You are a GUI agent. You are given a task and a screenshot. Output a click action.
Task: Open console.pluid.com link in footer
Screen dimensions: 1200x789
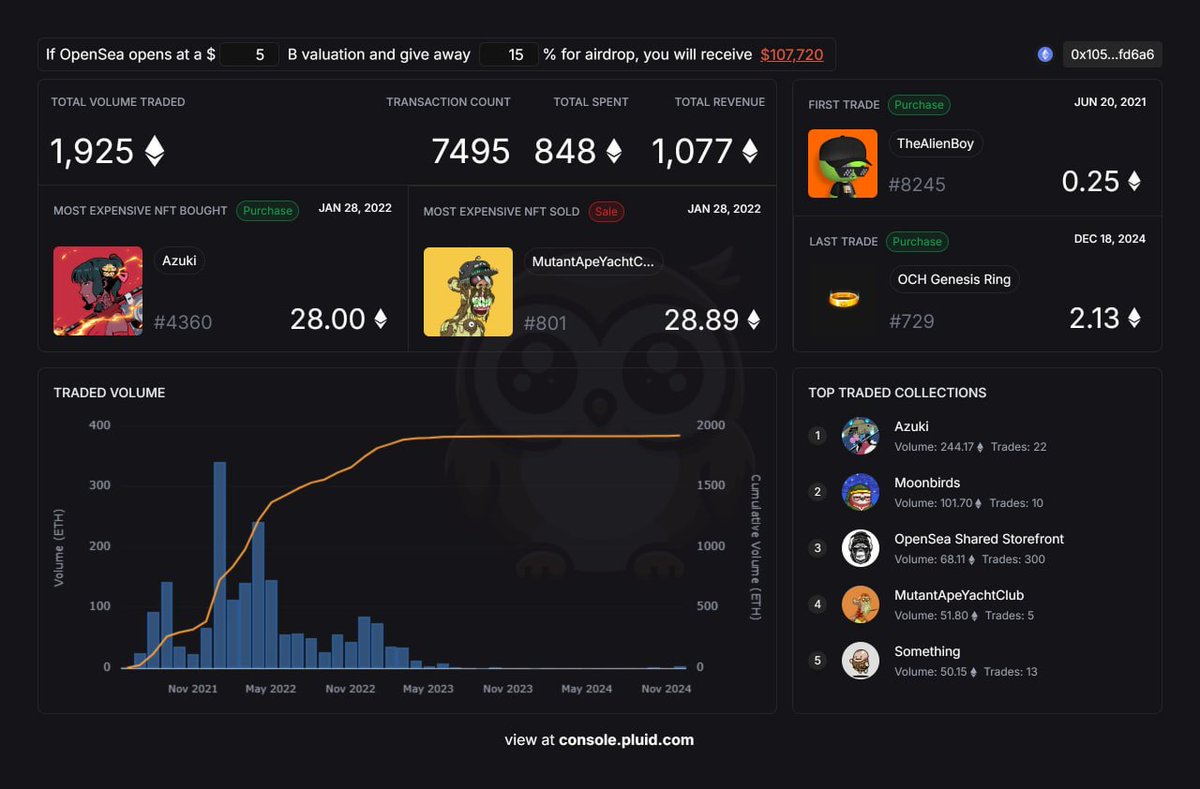click(x=626, y=740)
